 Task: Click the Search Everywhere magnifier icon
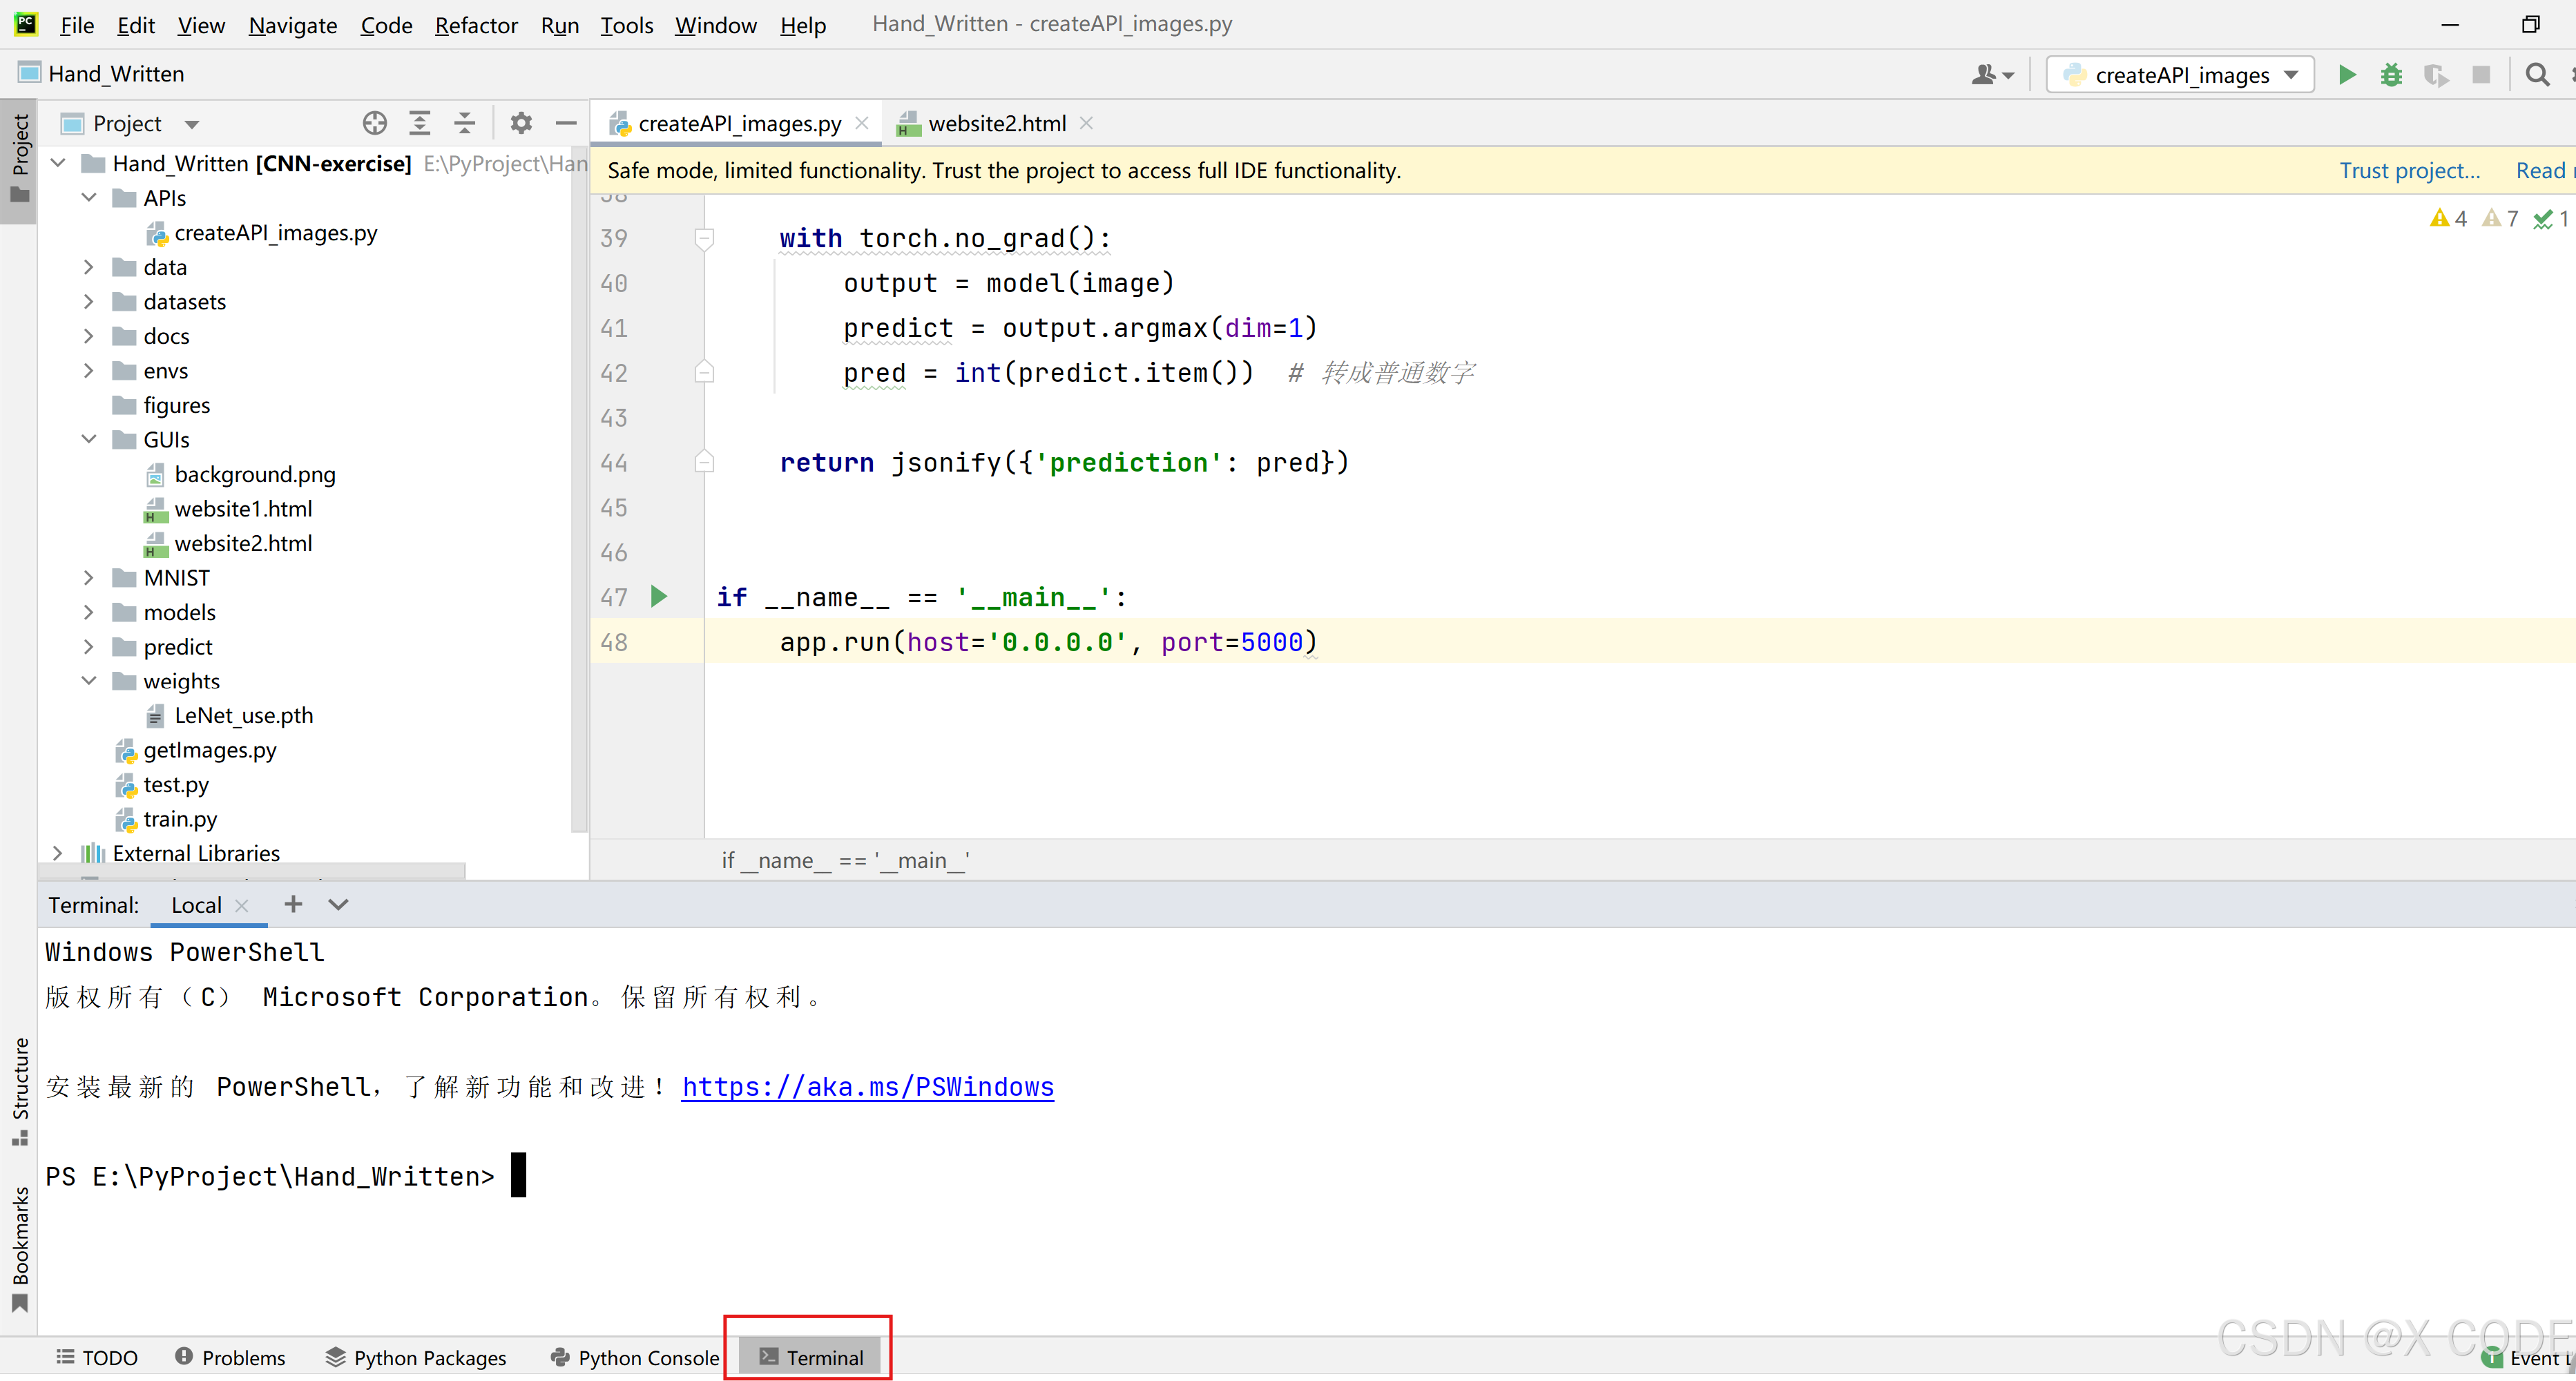[2537, 75]
